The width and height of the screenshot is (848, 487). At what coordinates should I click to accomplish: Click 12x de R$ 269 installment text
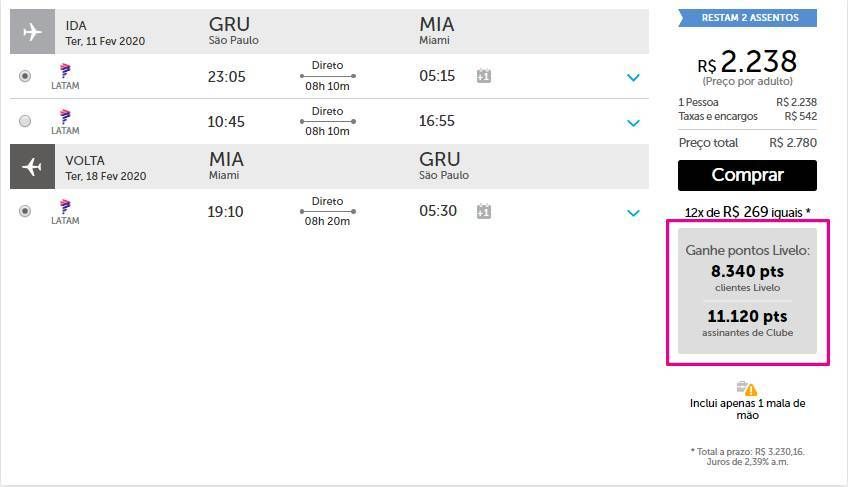click(747, 212)
